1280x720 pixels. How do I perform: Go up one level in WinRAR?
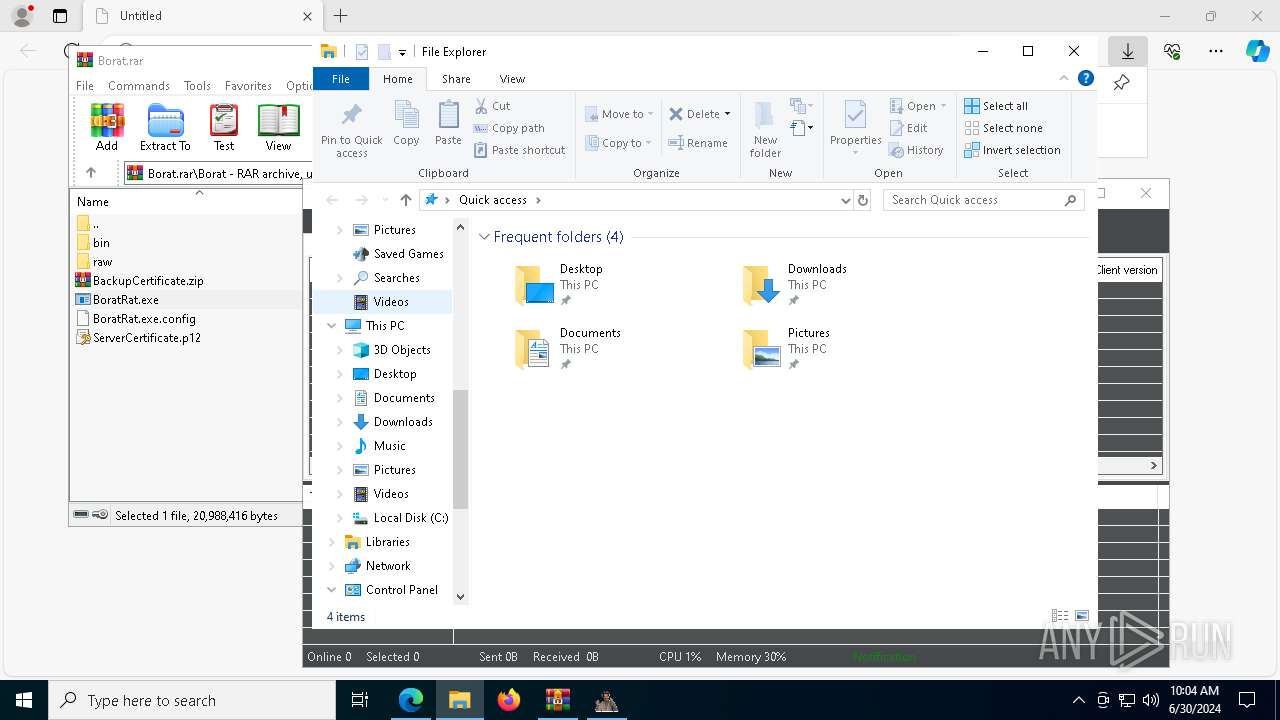click(91, 173)
